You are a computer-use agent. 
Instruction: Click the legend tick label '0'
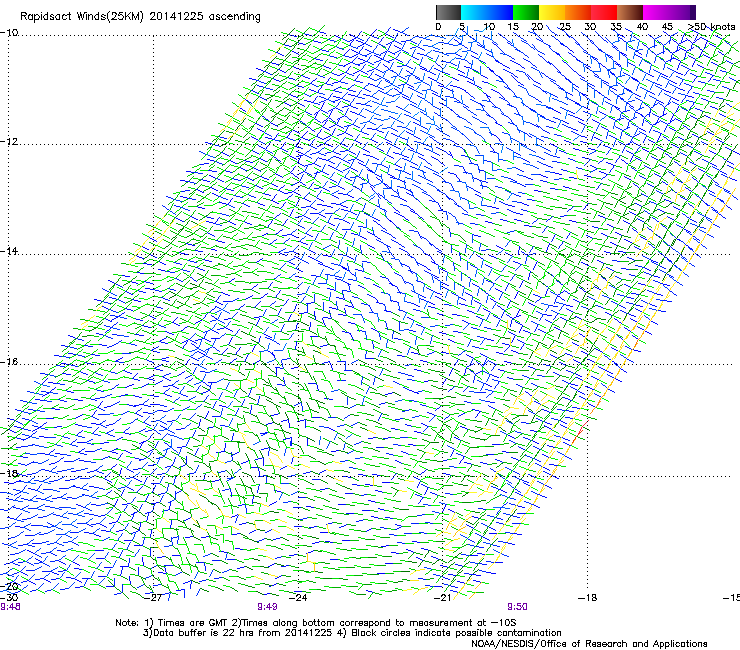(438, 27)
